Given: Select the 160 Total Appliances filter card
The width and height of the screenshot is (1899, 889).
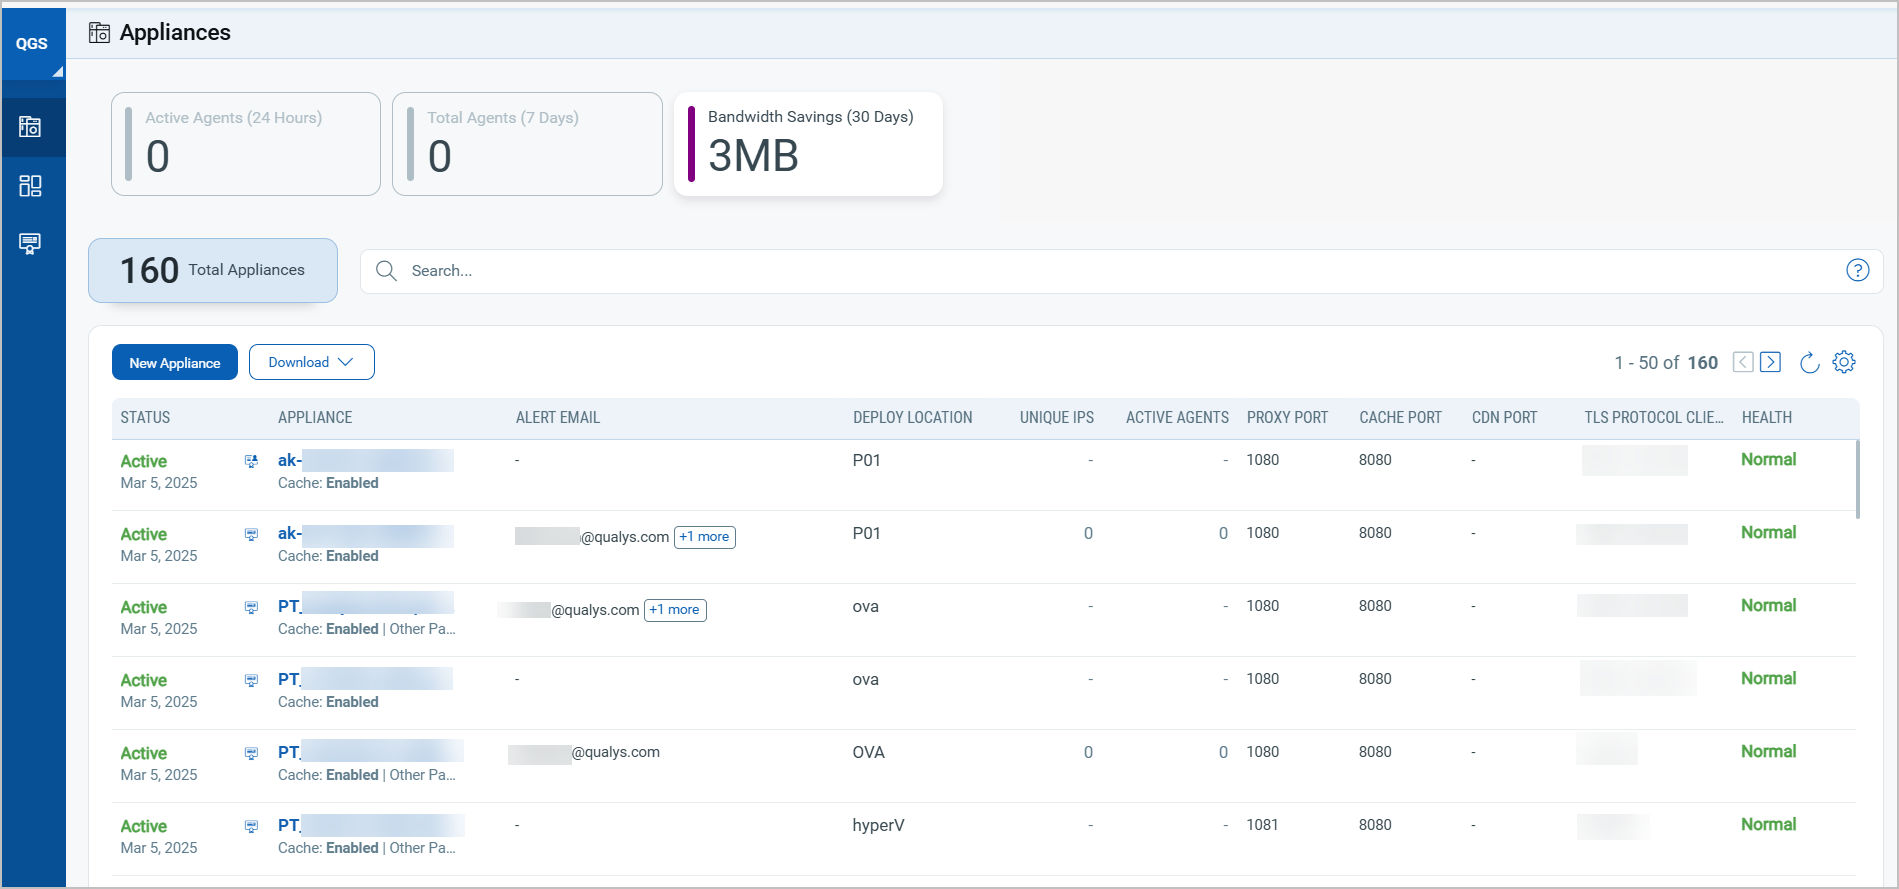Looking at the screenshot, I should pyautogui.click(x=213, y=270).
